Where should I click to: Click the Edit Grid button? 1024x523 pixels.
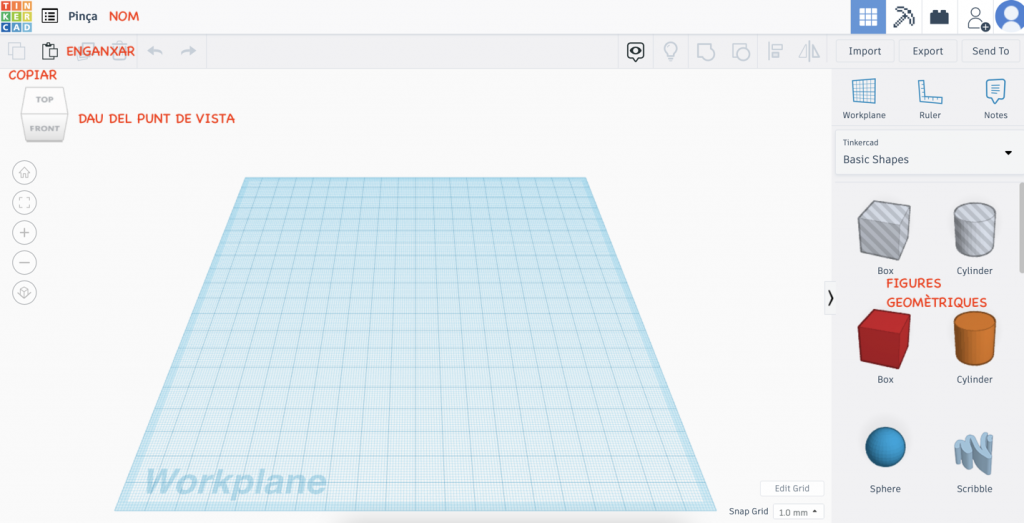click(x=792, y=488)
